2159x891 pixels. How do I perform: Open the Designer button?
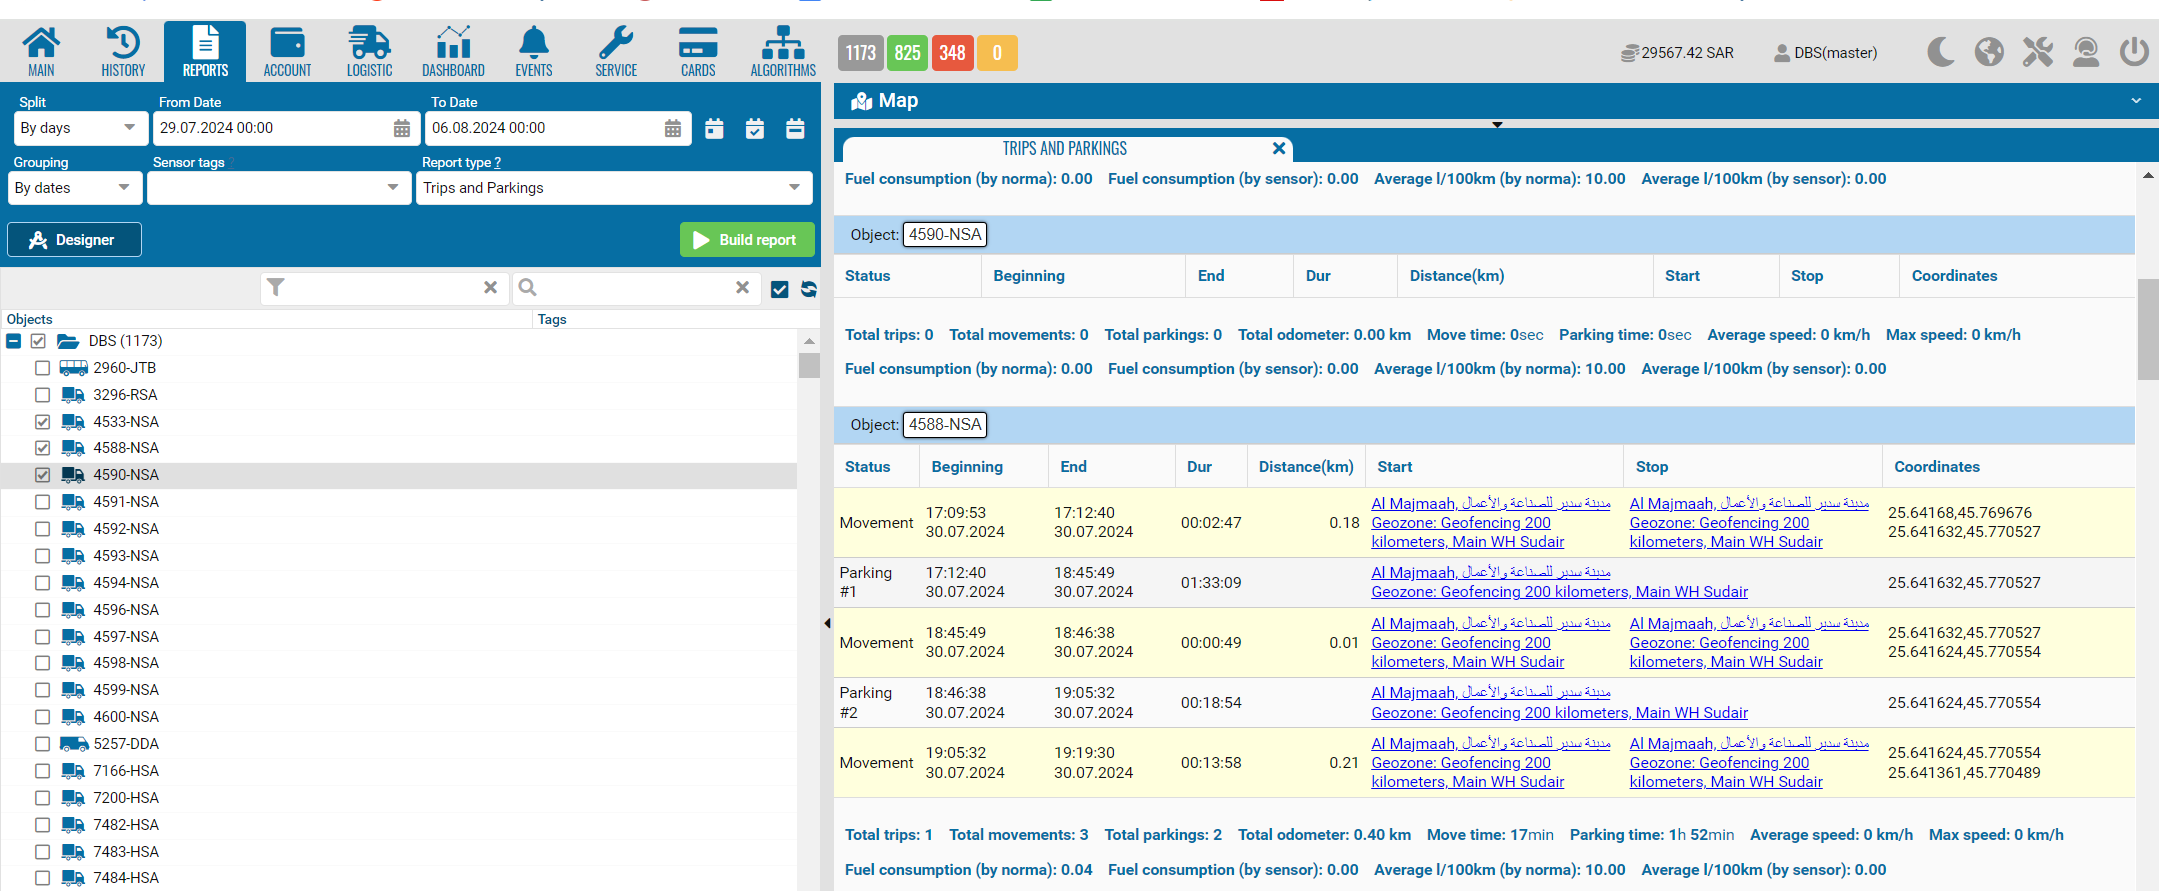pyautogui.click(x=74, y=240)
